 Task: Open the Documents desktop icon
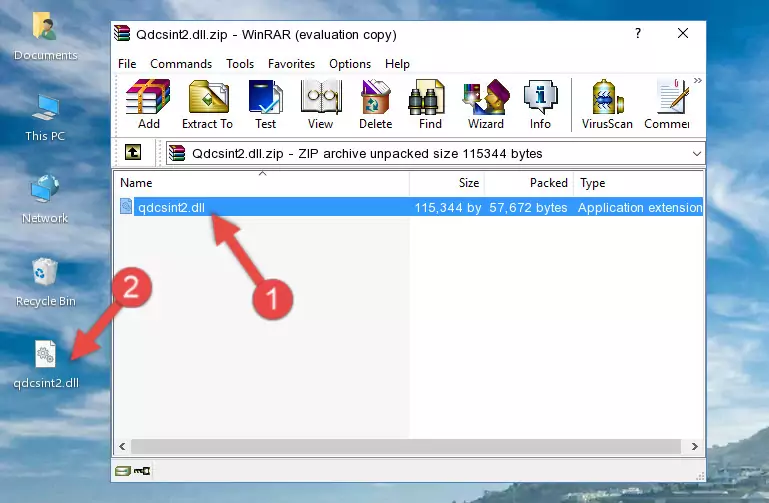[x=45, y=36]
